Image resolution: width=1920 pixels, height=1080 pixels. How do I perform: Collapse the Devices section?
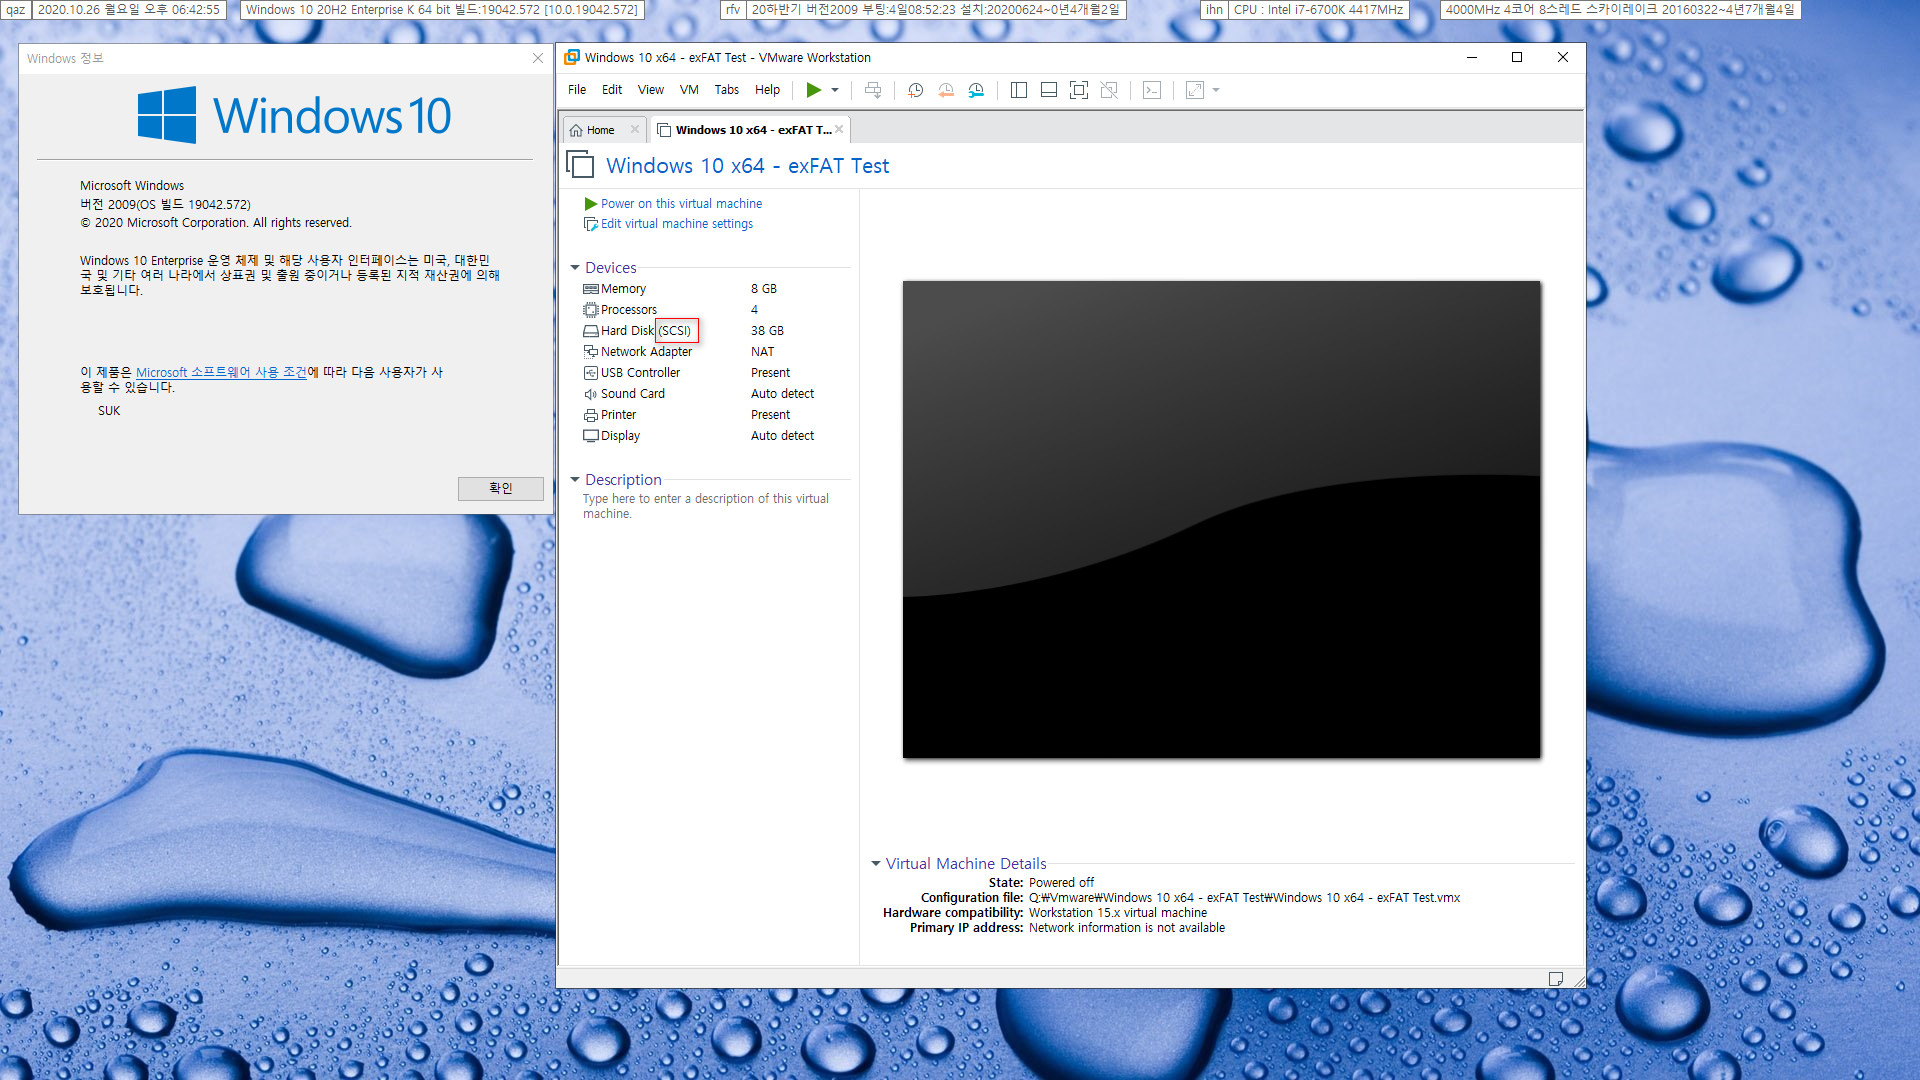(575, 268)
